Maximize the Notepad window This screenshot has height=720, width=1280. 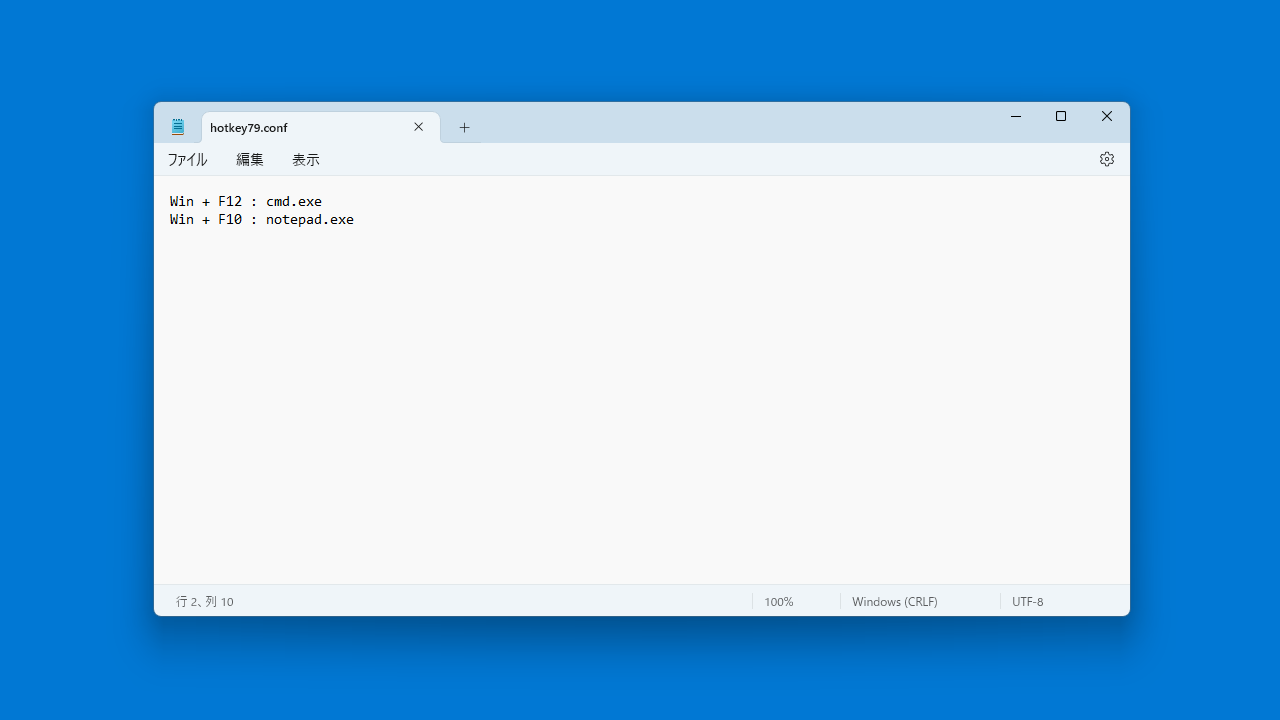coord(1061,117)
